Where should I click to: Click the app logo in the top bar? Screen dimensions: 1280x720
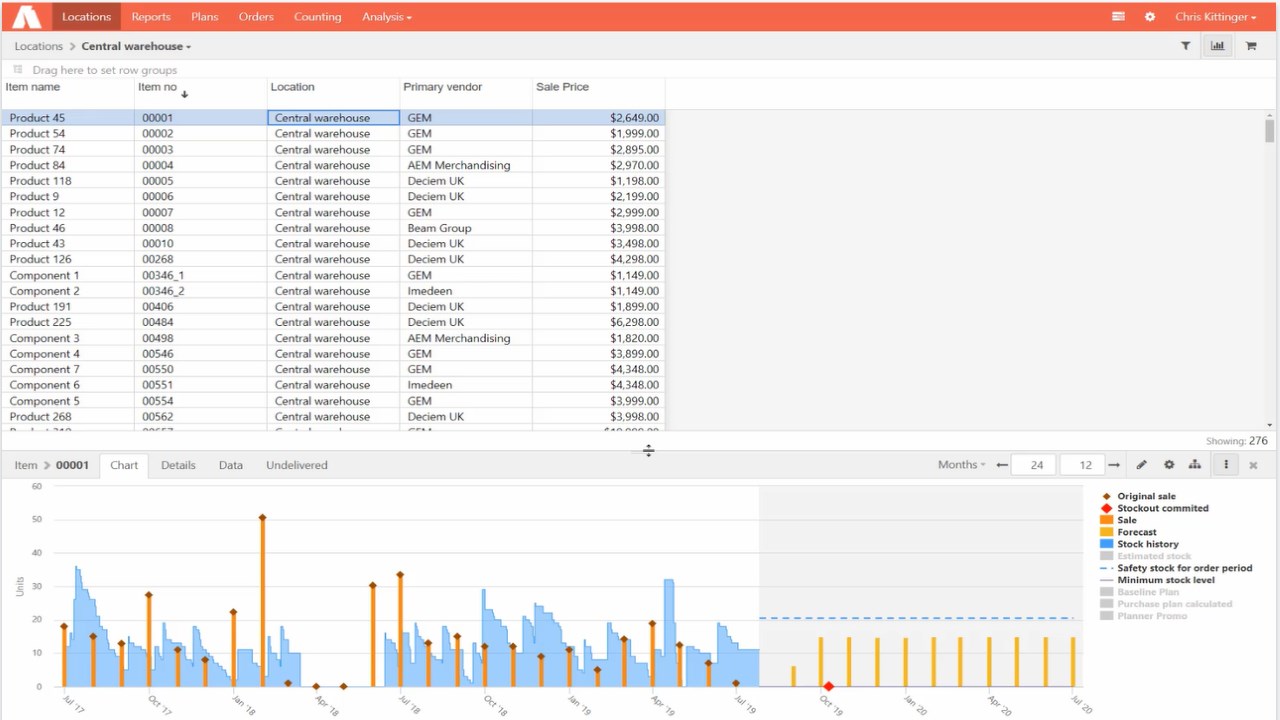point(26,16)
